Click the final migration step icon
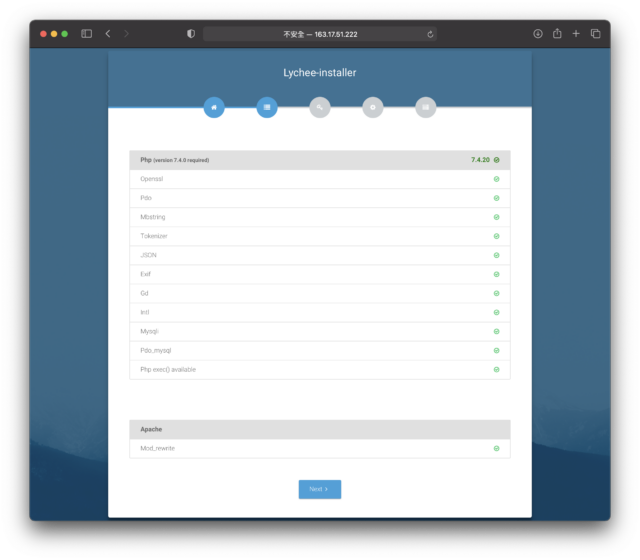Screen dimensions: 640x560 [x=426, y=107]
